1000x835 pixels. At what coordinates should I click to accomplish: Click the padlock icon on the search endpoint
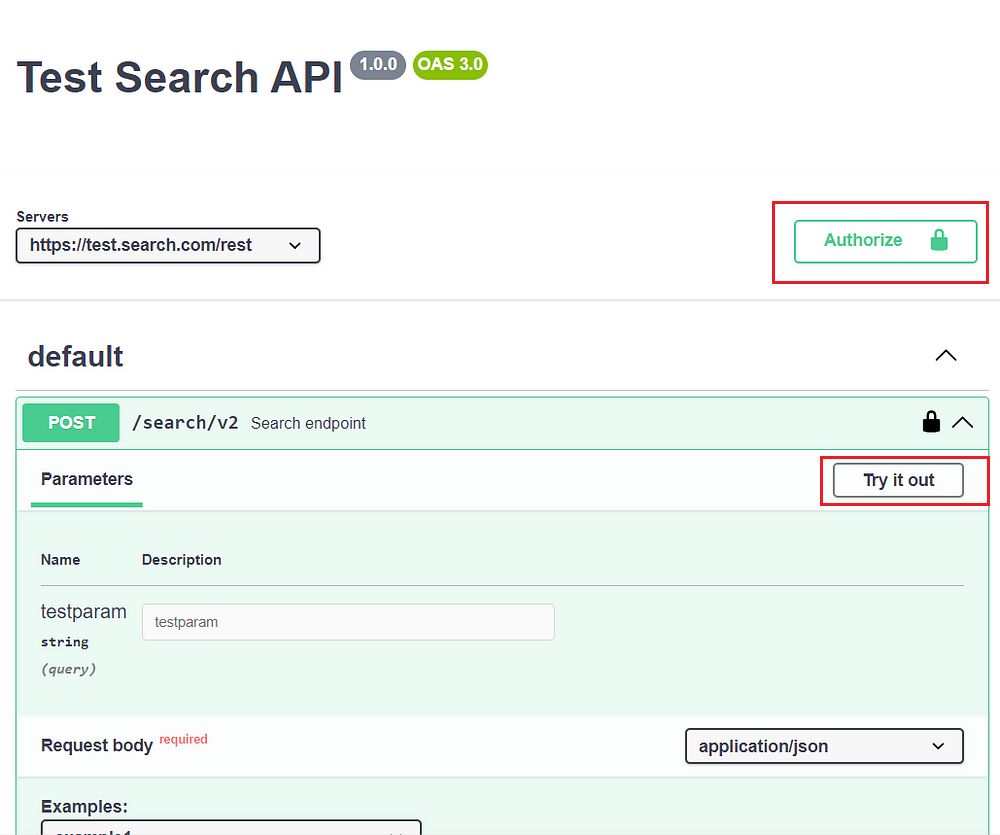click(x=931, y=422)
